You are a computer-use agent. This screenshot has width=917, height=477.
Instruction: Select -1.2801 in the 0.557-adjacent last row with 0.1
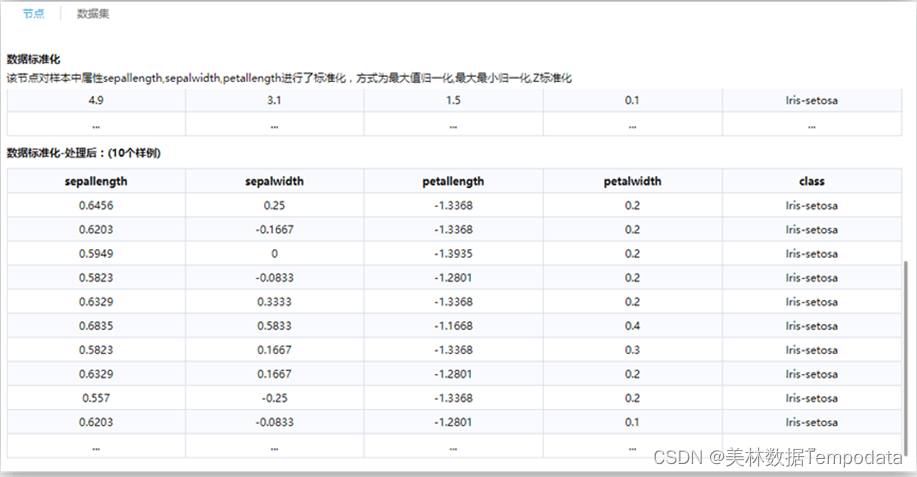point(453,422)
